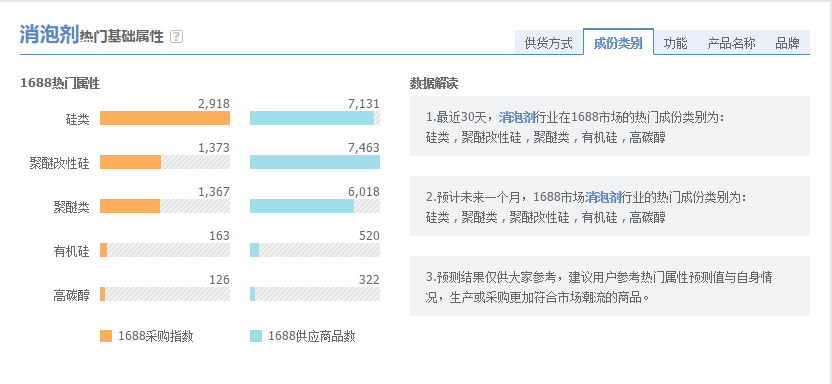This screenshot has height=384, width=832.
Task: Click the 硅类 row label
Action: [77, 119]
